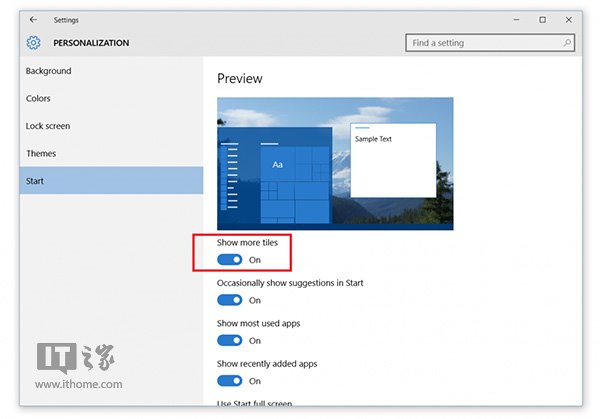Turn off Occasionally show suggestions in Start
Screen dimensions: 600x419
click(230, 300)
